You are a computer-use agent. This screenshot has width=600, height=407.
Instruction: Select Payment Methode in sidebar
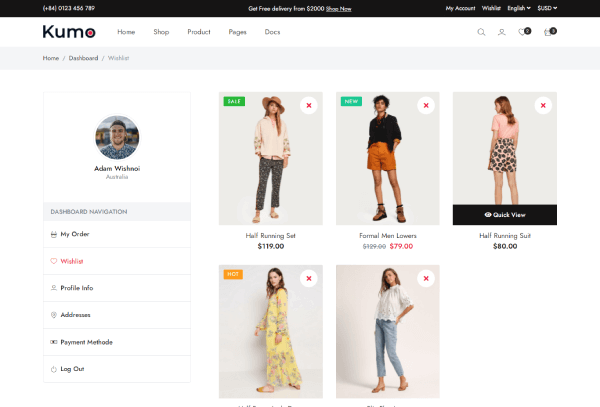click(86, 342)
